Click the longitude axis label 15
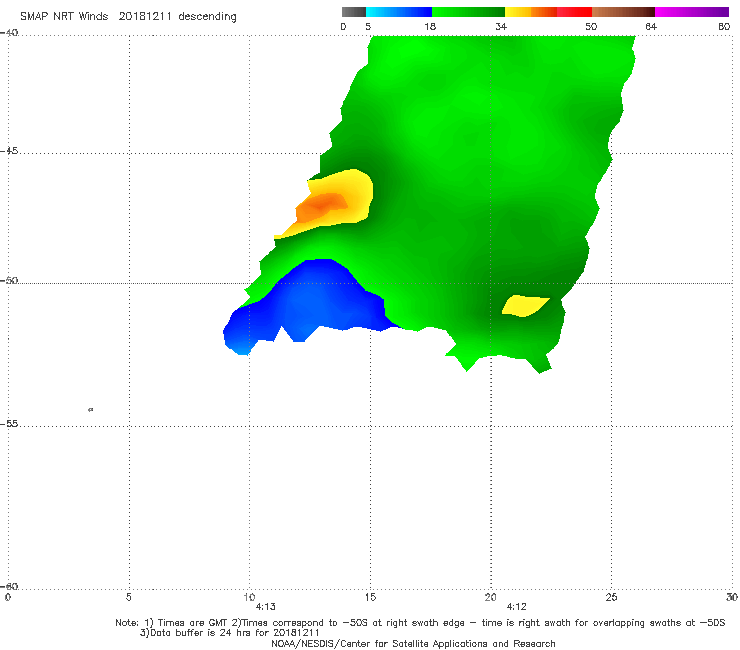This screenshot has width=740, height=650. coord(370,597)
